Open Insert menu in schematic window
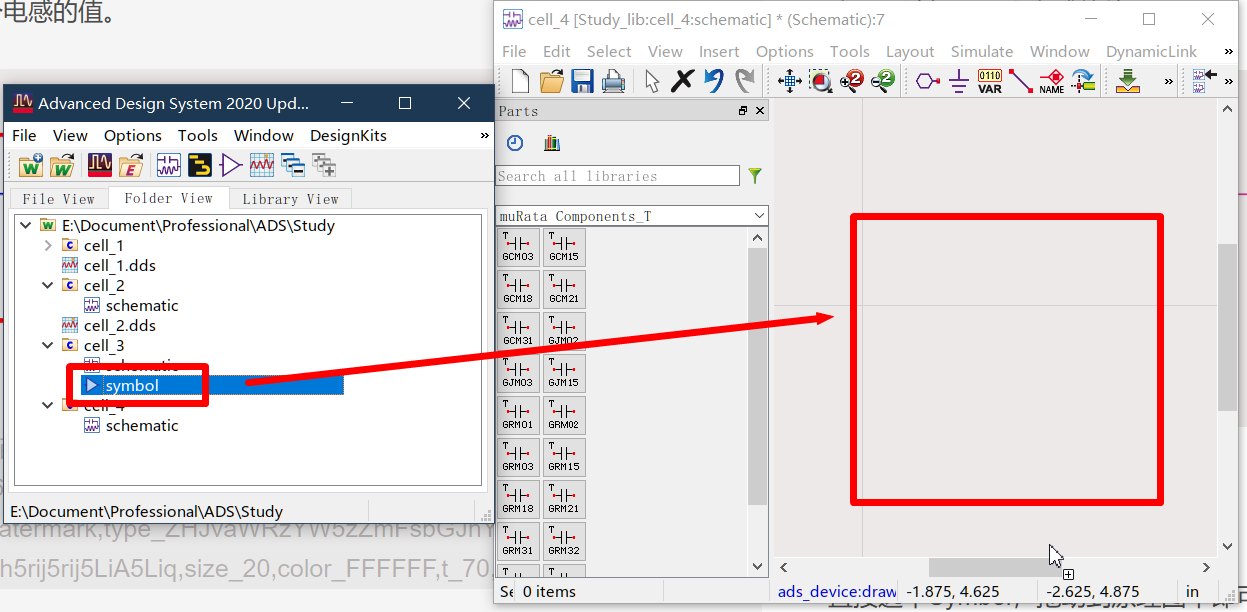The image size is (1247, 612). click(x=719, y=51)
